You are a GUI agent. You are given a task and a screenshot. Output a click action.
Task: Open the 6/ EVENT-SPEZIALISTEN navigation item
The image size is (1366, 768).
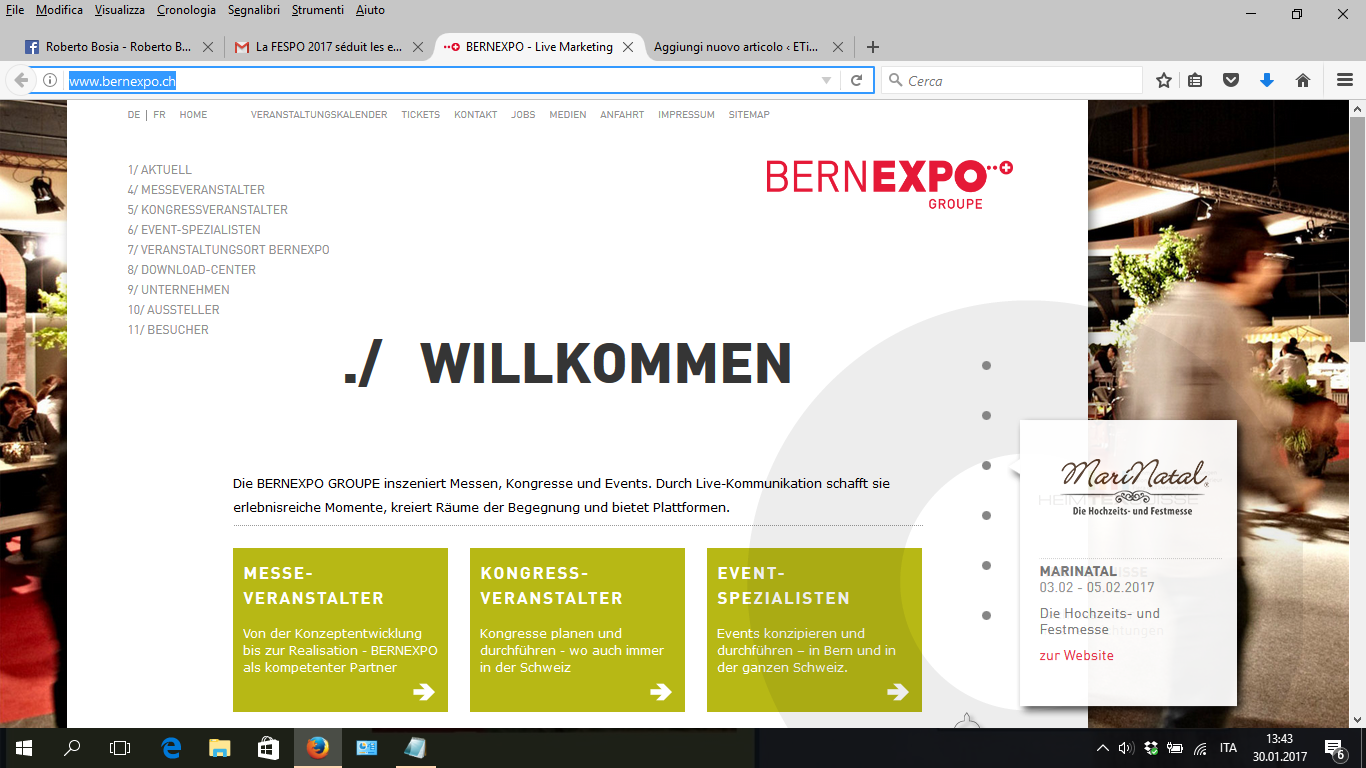194,230
